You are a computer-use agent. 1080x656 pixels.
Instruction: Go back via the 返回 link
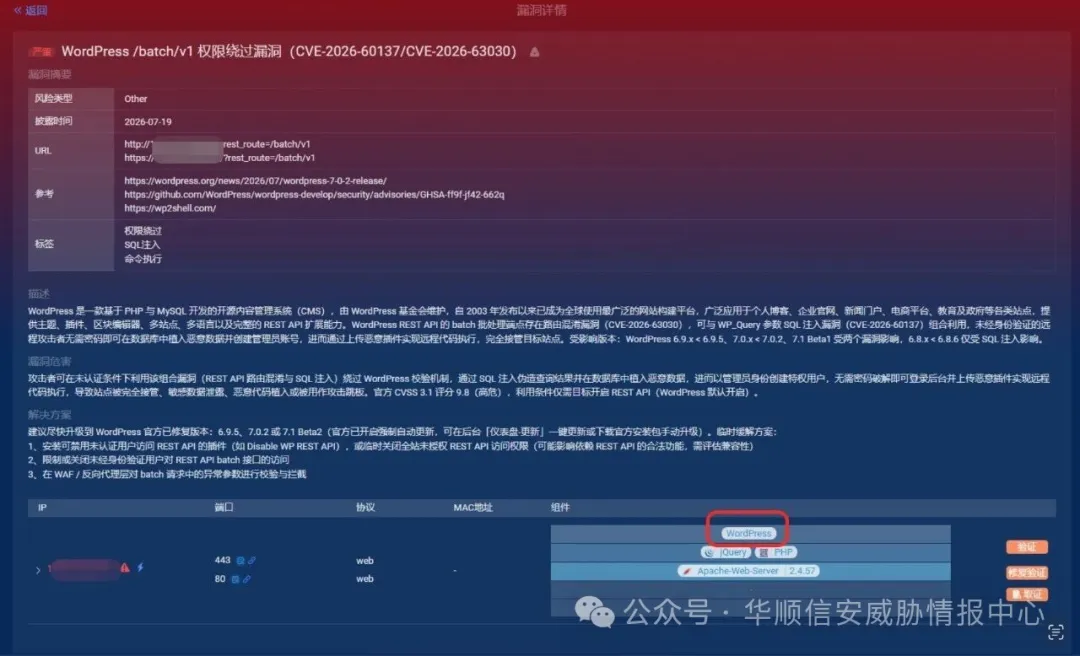click(x=31, y=10)
